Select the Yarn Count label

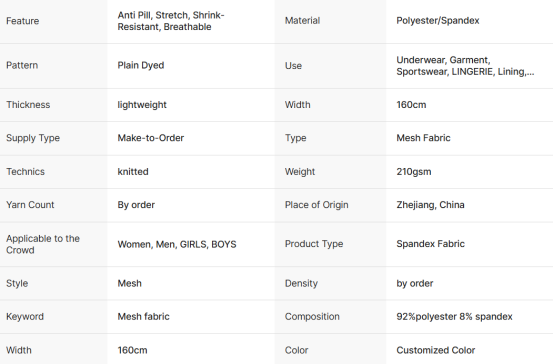pyautogui.click(x=30, y=205)
